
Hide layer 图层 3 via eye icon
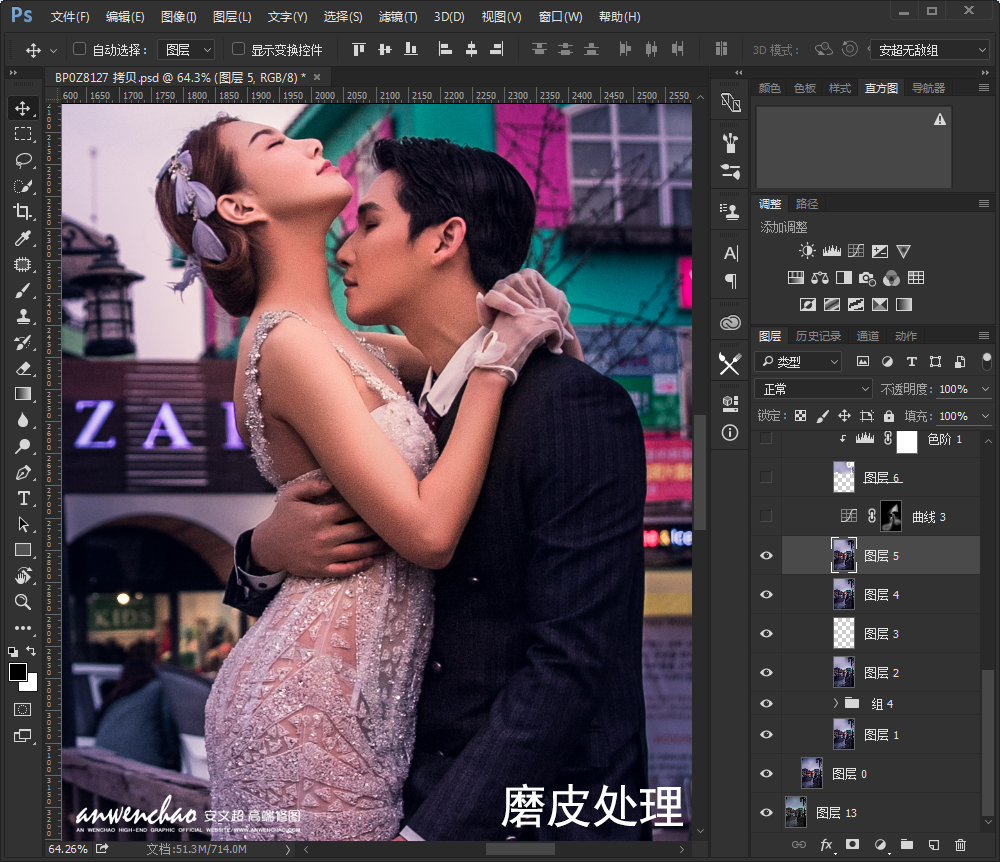[767, 633]
